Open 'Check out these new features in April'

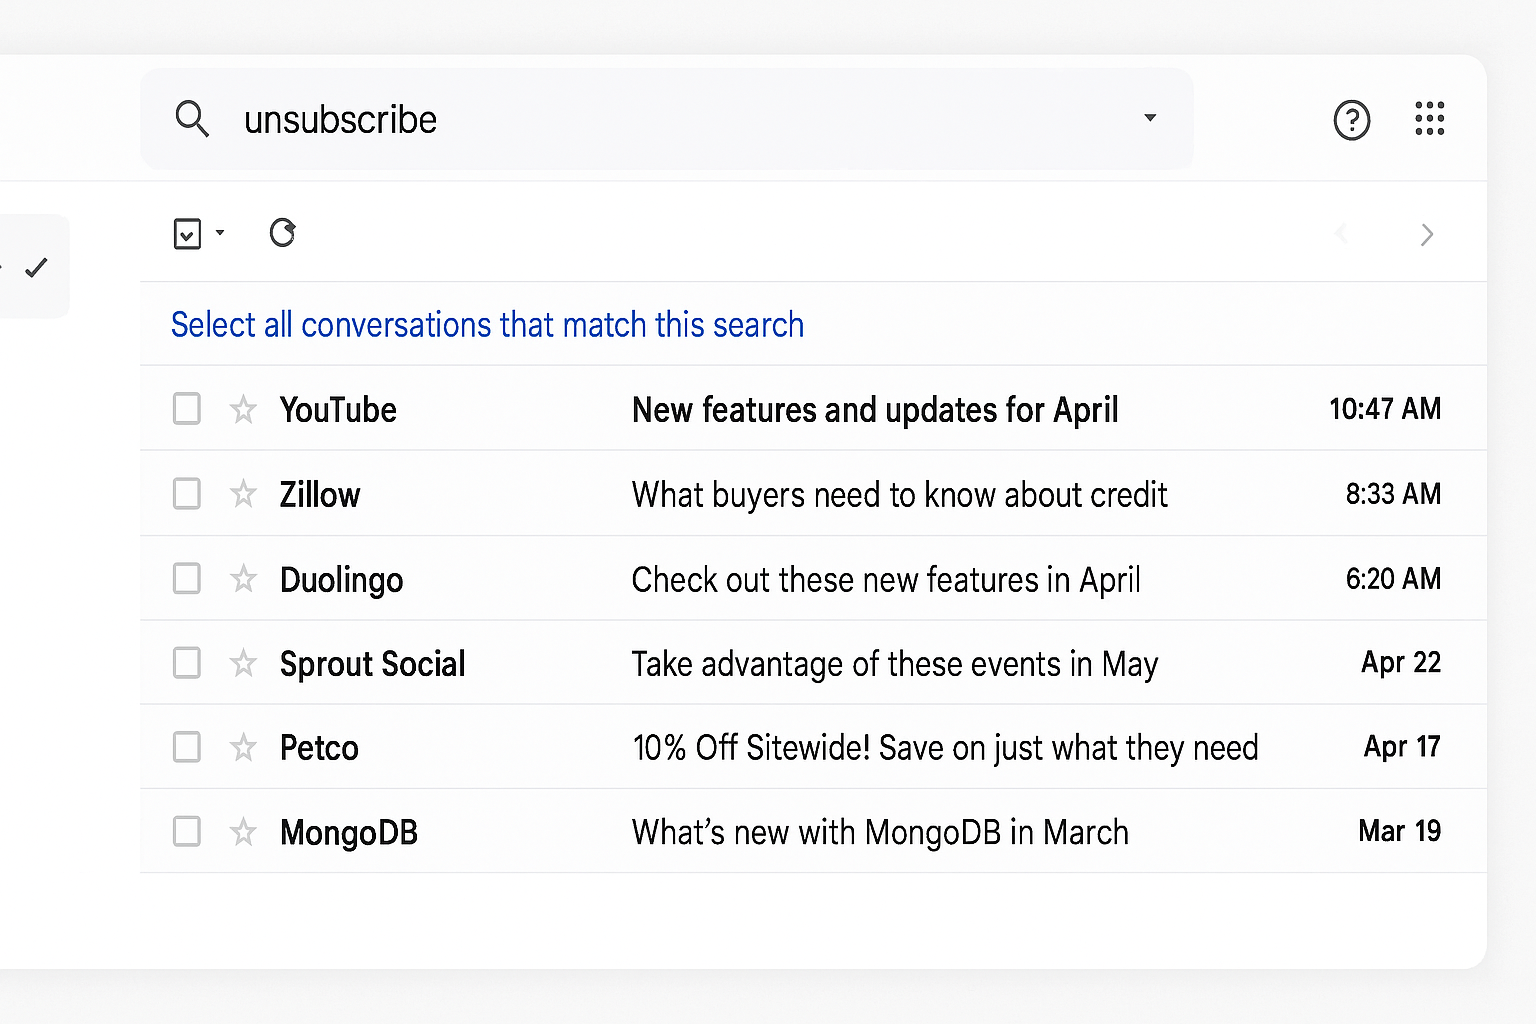pos(886,580)
